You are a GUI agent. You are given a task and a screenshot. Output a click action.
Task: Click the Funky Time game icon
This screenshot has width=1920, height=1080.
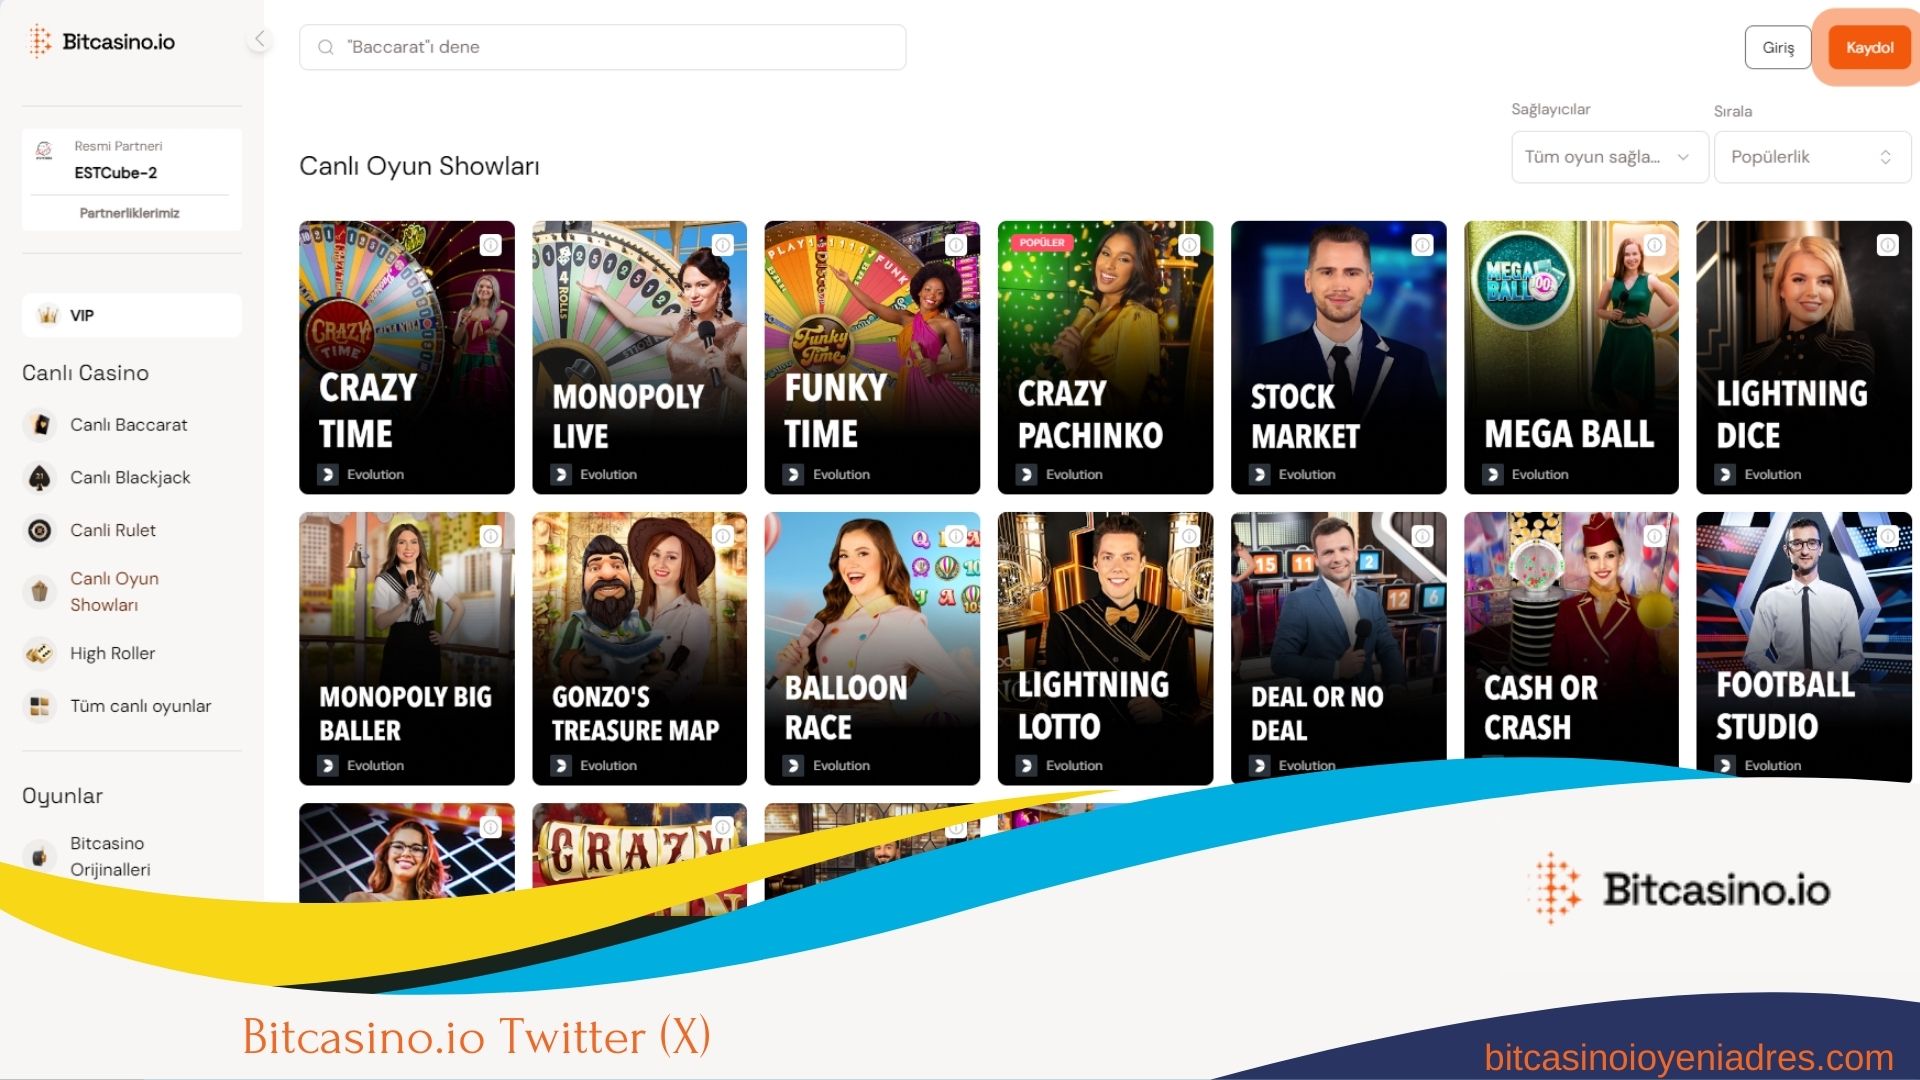pyautogui.click(x=872, y=356)
